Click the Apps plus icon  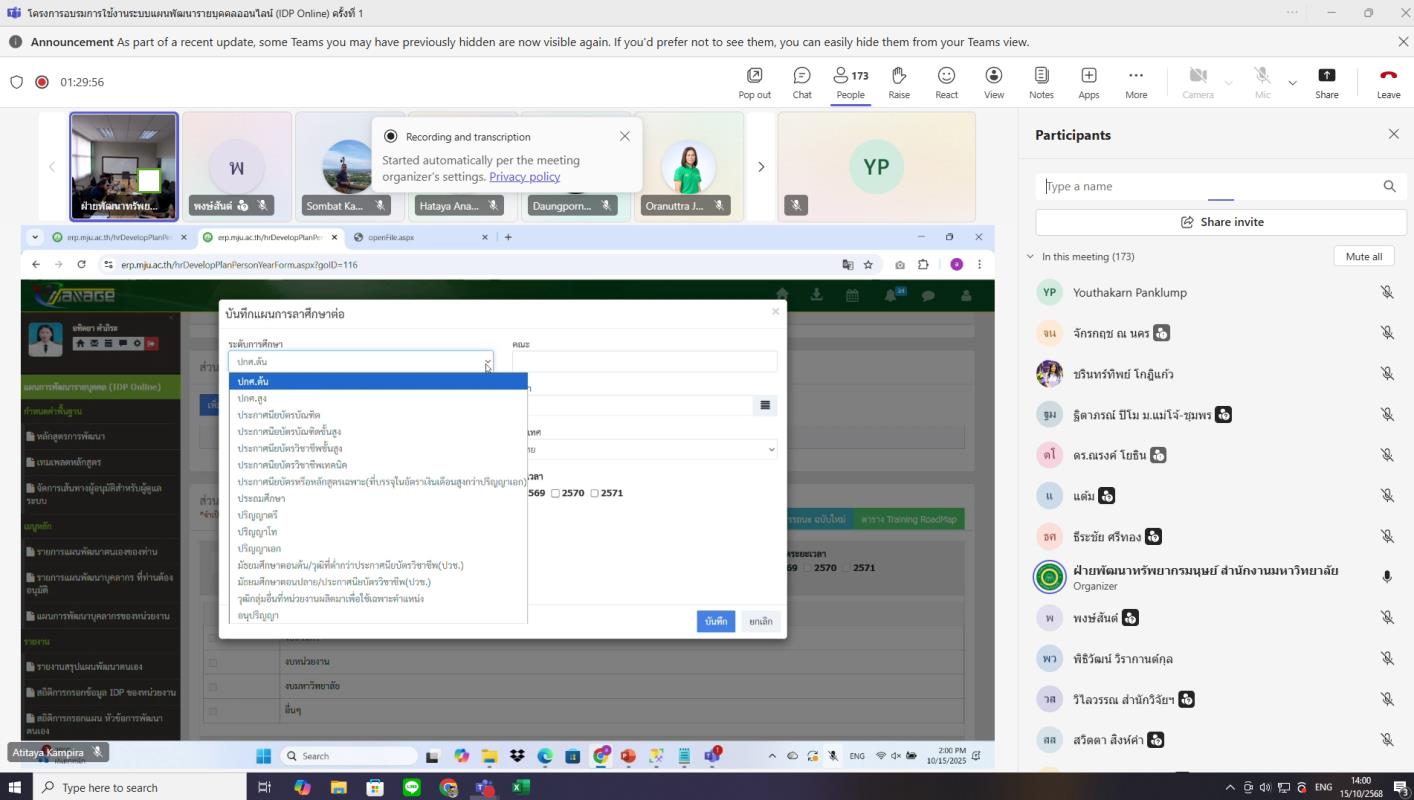tap(1088, 82)
